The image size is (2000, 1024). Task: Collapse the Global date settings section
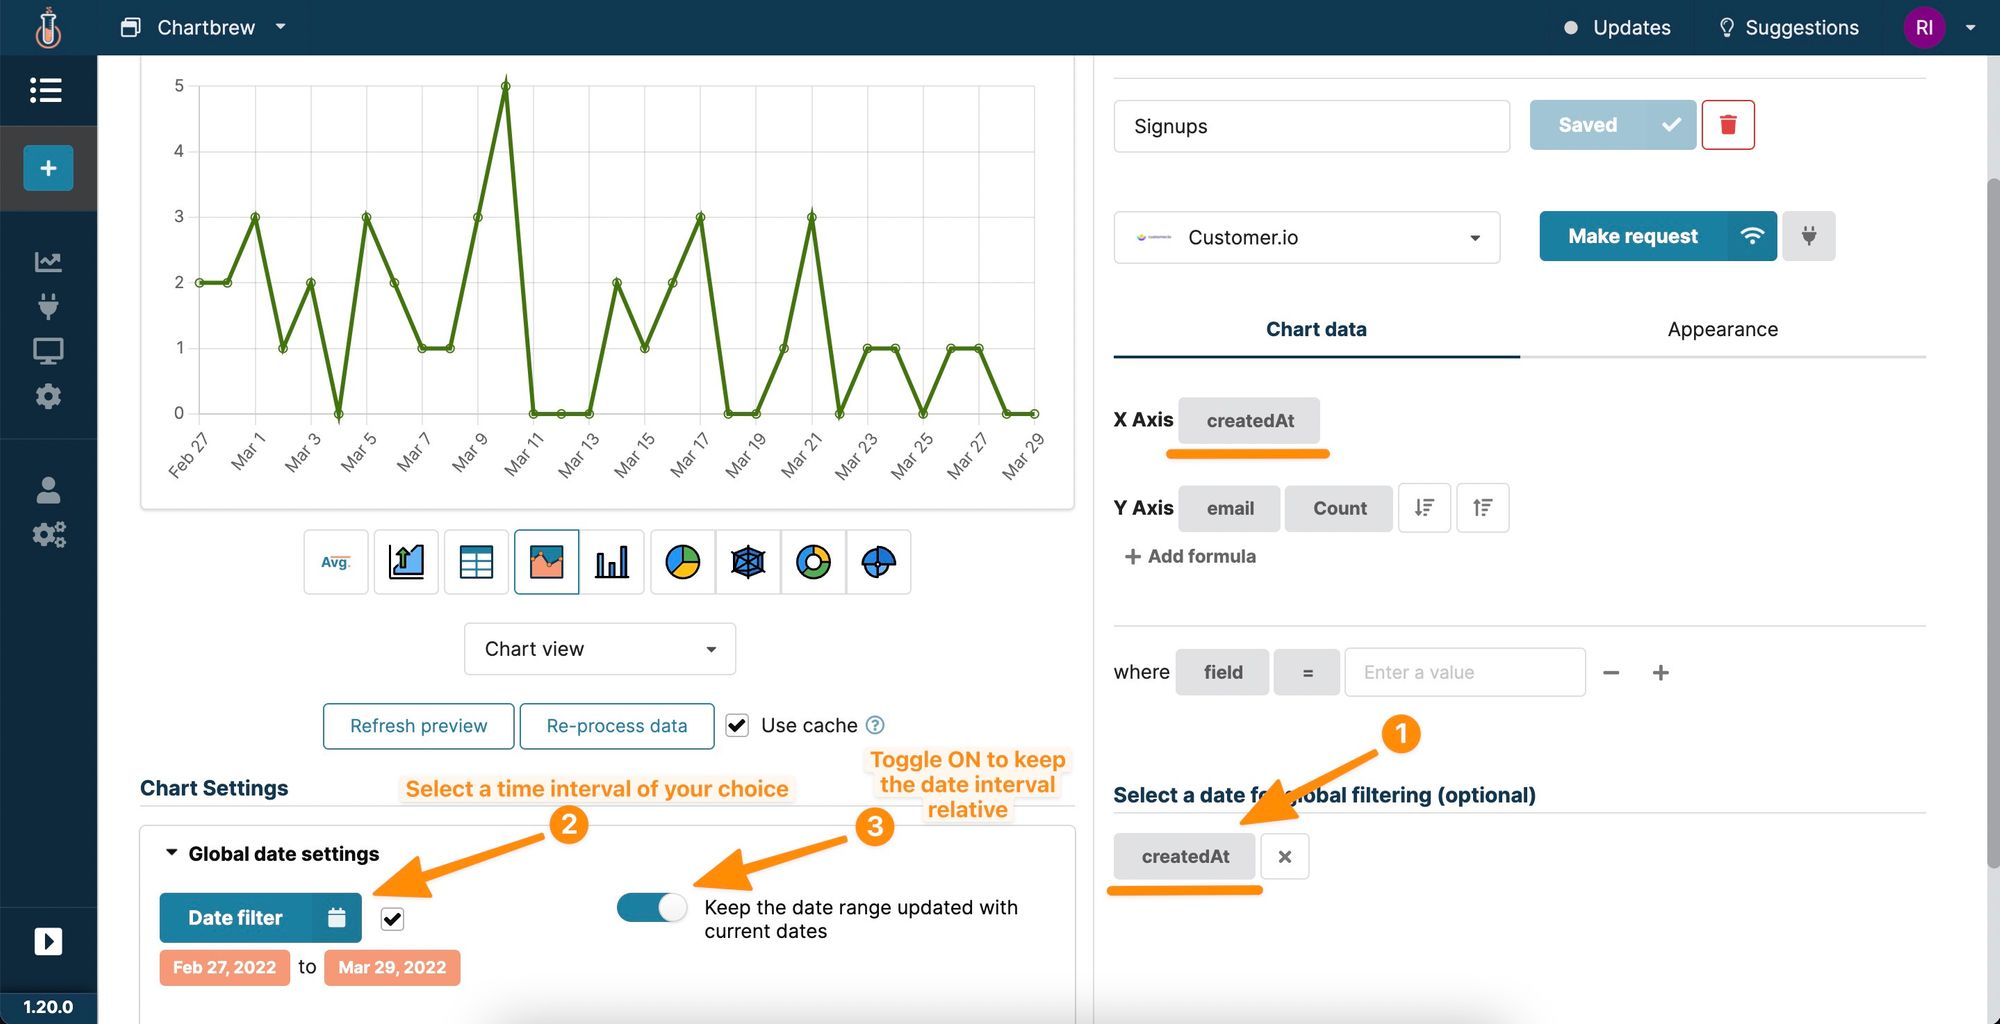171,853
